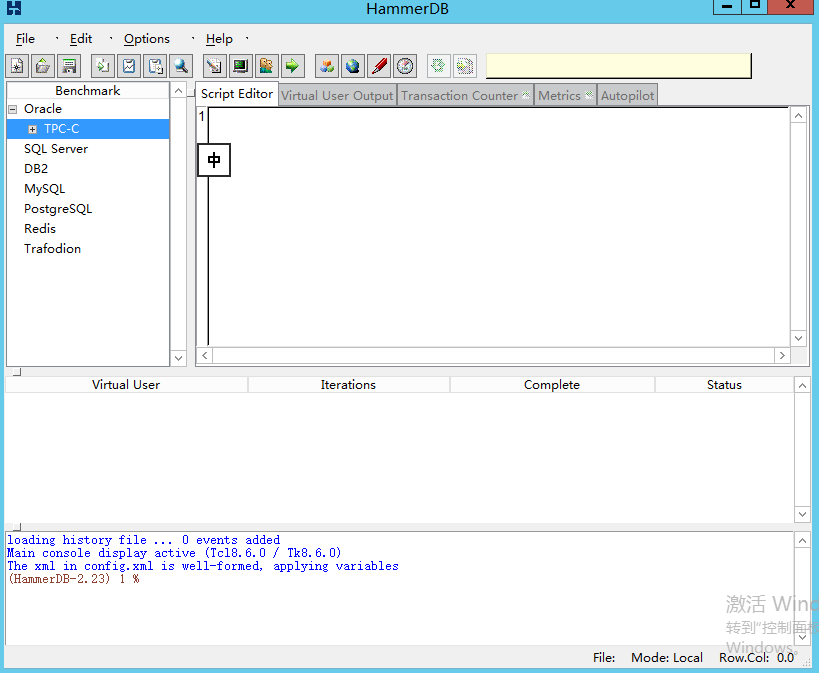Open the Options menu
819x673 pixels.
(x=146, y=38)
